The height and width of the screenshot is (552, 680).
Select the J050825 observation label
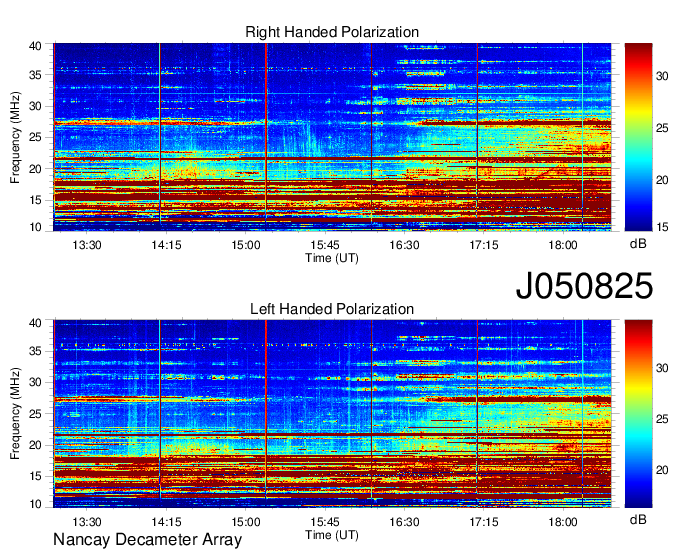pos(584,286)
